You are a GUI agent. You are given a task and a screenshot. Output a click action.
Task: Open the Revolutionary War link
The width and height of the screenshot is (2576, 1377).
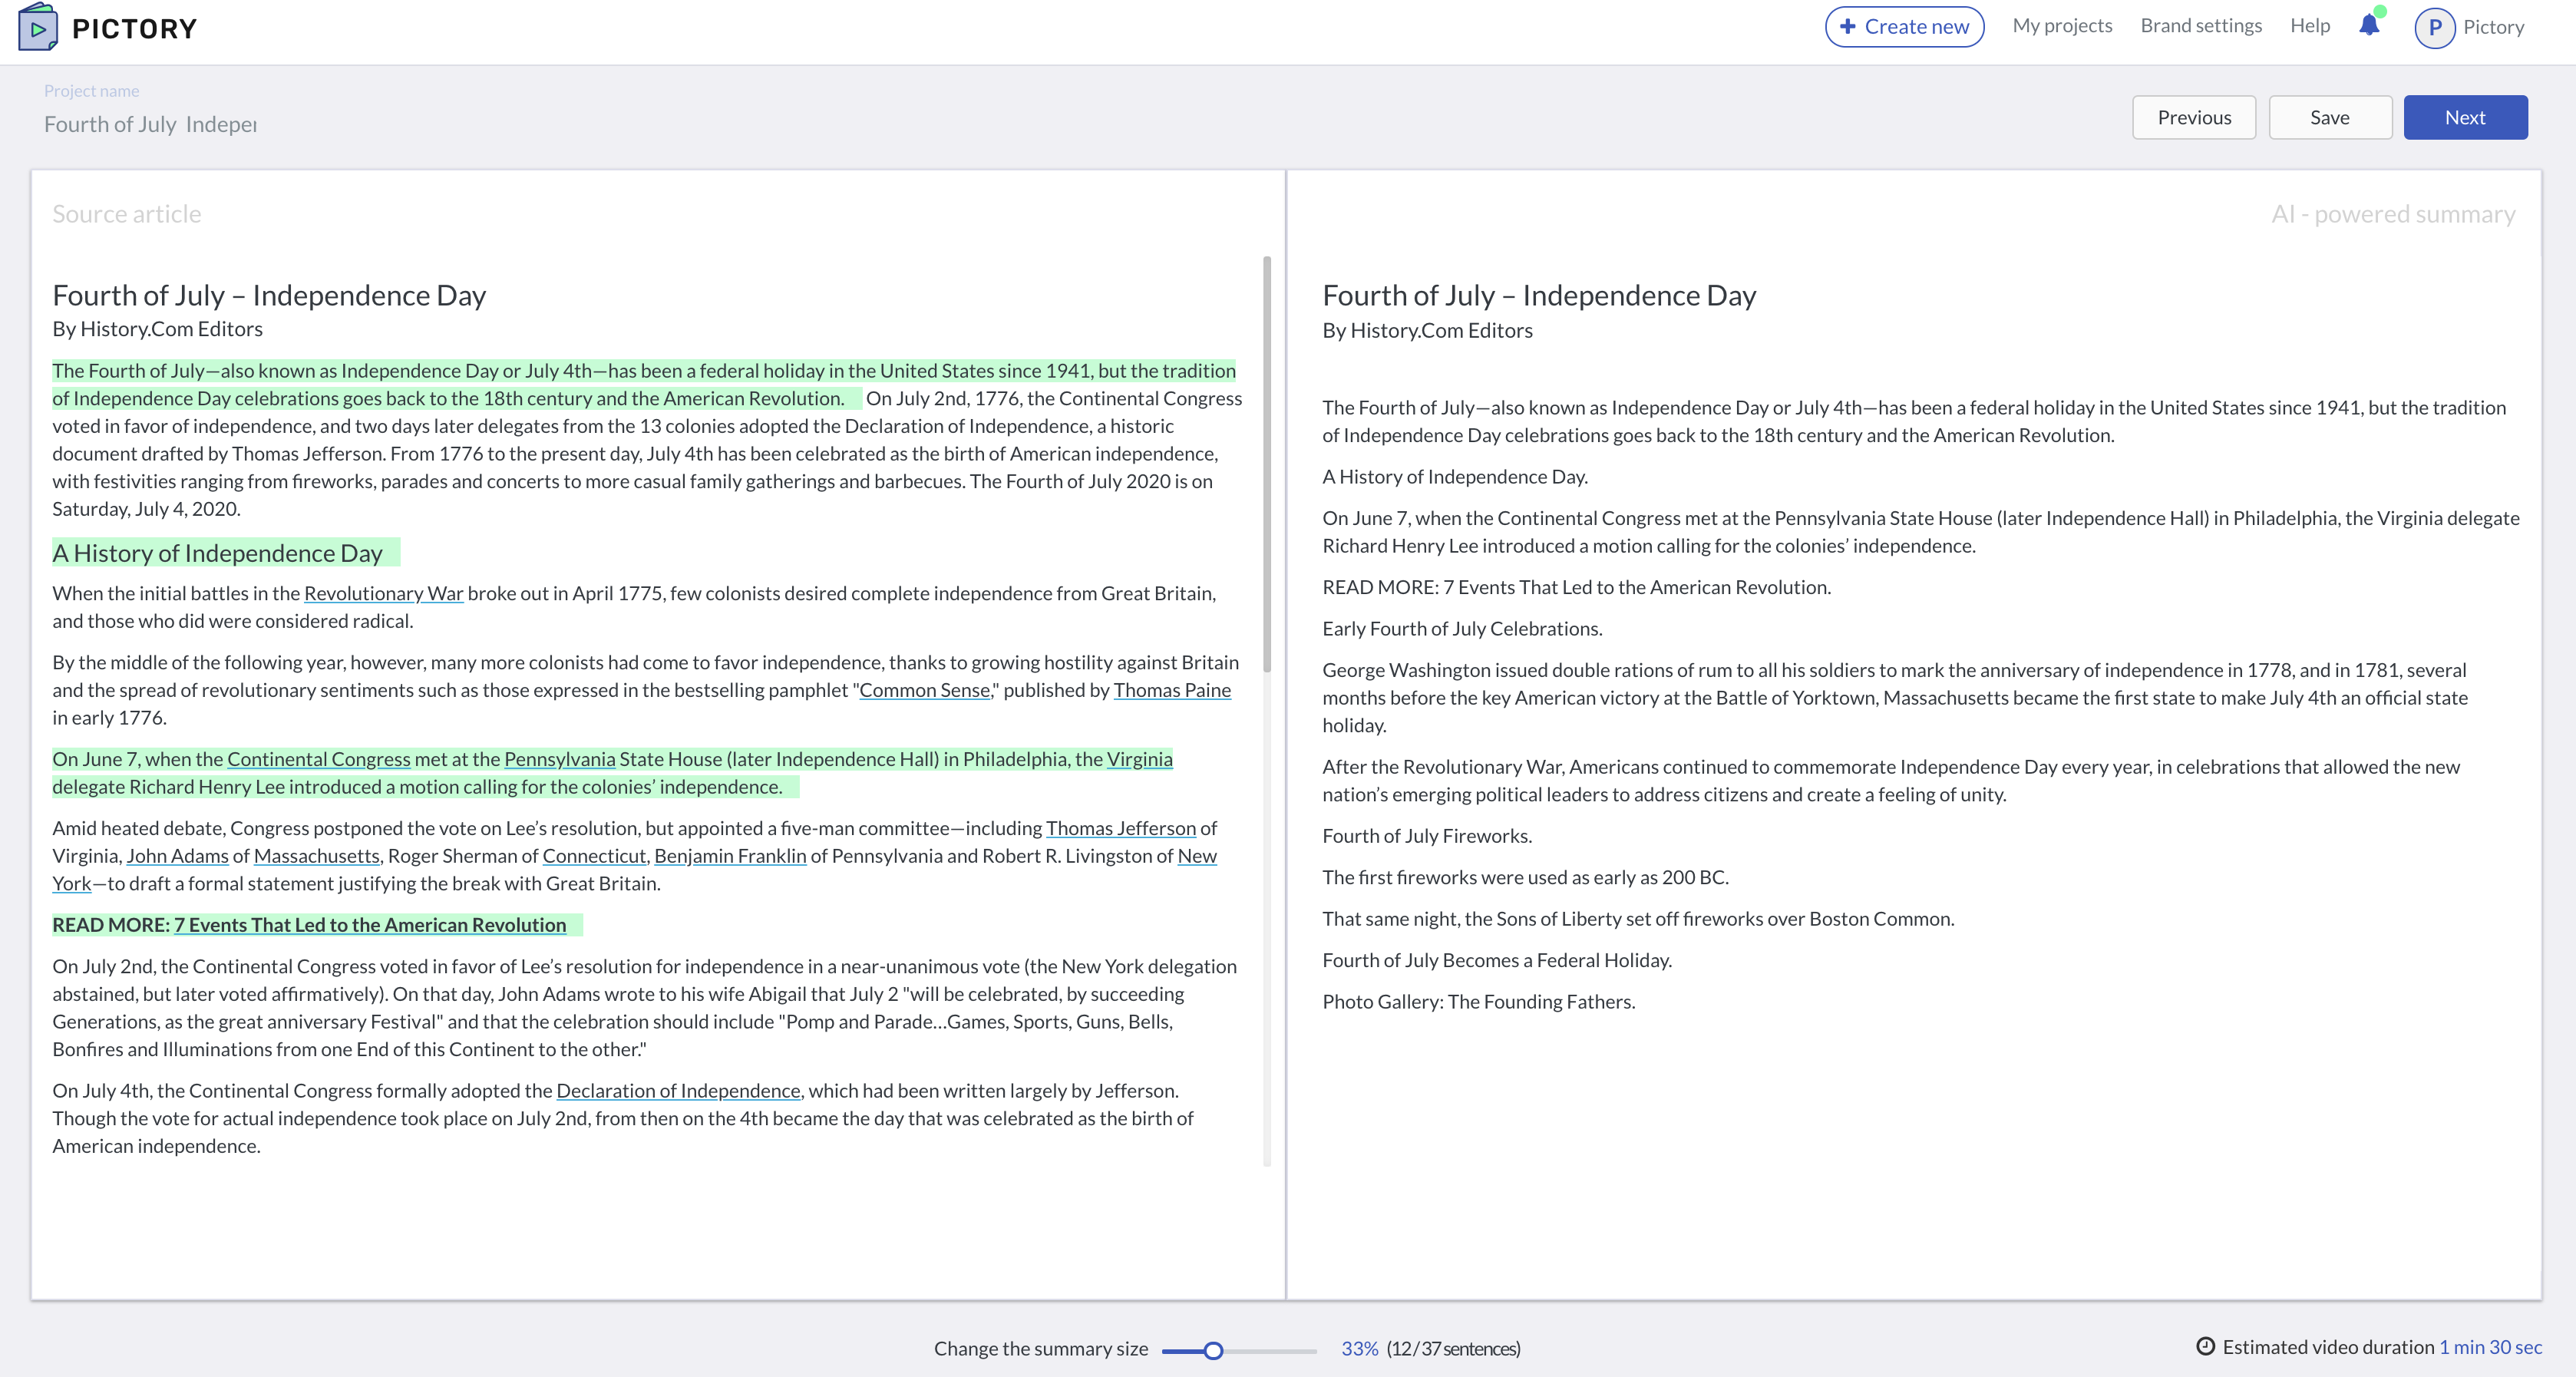tap(383, 593)
